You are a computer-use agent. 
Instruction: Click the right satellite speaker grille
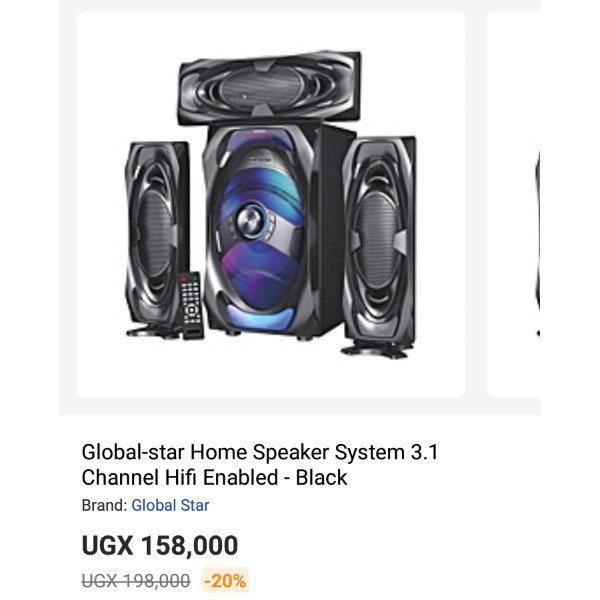click(x=377, y=239)
